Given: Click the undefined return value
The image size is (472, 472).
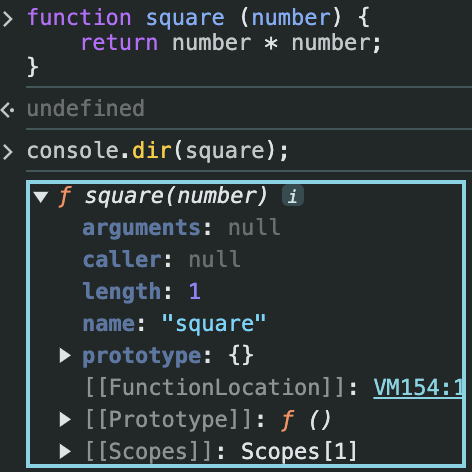Looking at the screenshot, I should pos(86,108).
